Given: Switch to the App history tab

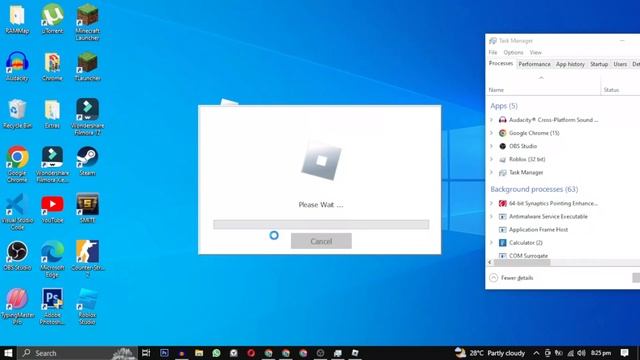Looking at the screenshot, I should click(570, 64).
